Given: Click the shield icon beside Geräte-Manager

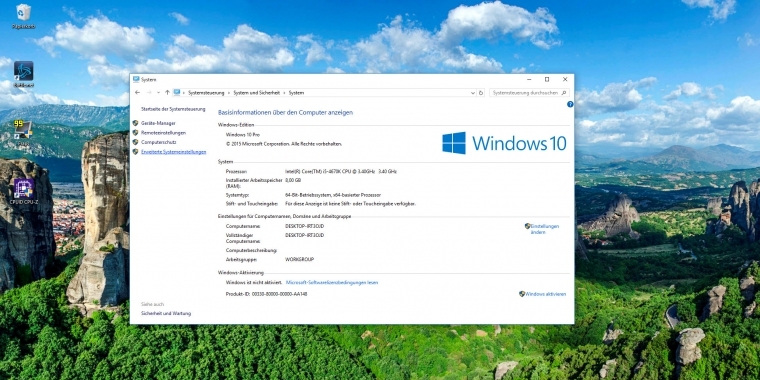Looking at the screenshot, I should coord(135,123).
